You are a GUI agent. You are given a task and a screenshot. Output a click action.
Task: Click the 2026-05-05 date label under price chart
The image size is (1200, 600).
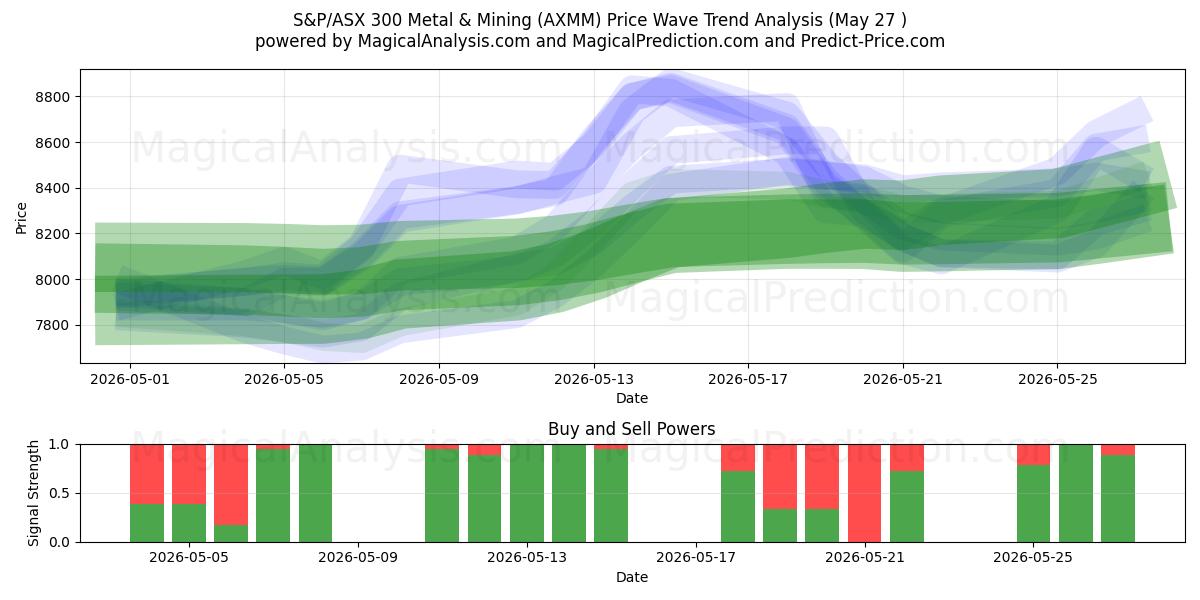[x=285, y=379]
